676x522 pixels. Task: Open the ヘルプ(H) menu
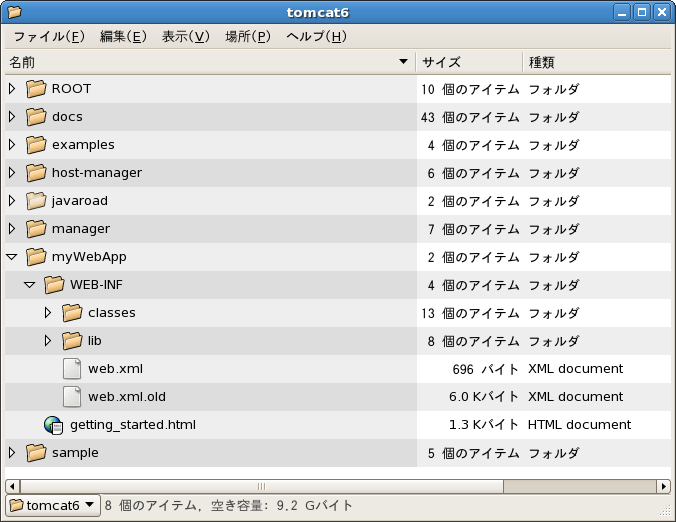coord(316,37)
